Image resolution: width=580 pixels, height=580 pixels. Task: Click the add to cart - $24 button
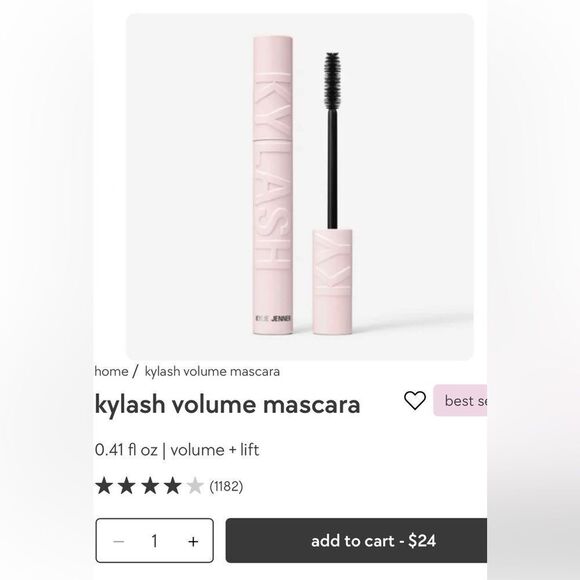click(356, 540)
